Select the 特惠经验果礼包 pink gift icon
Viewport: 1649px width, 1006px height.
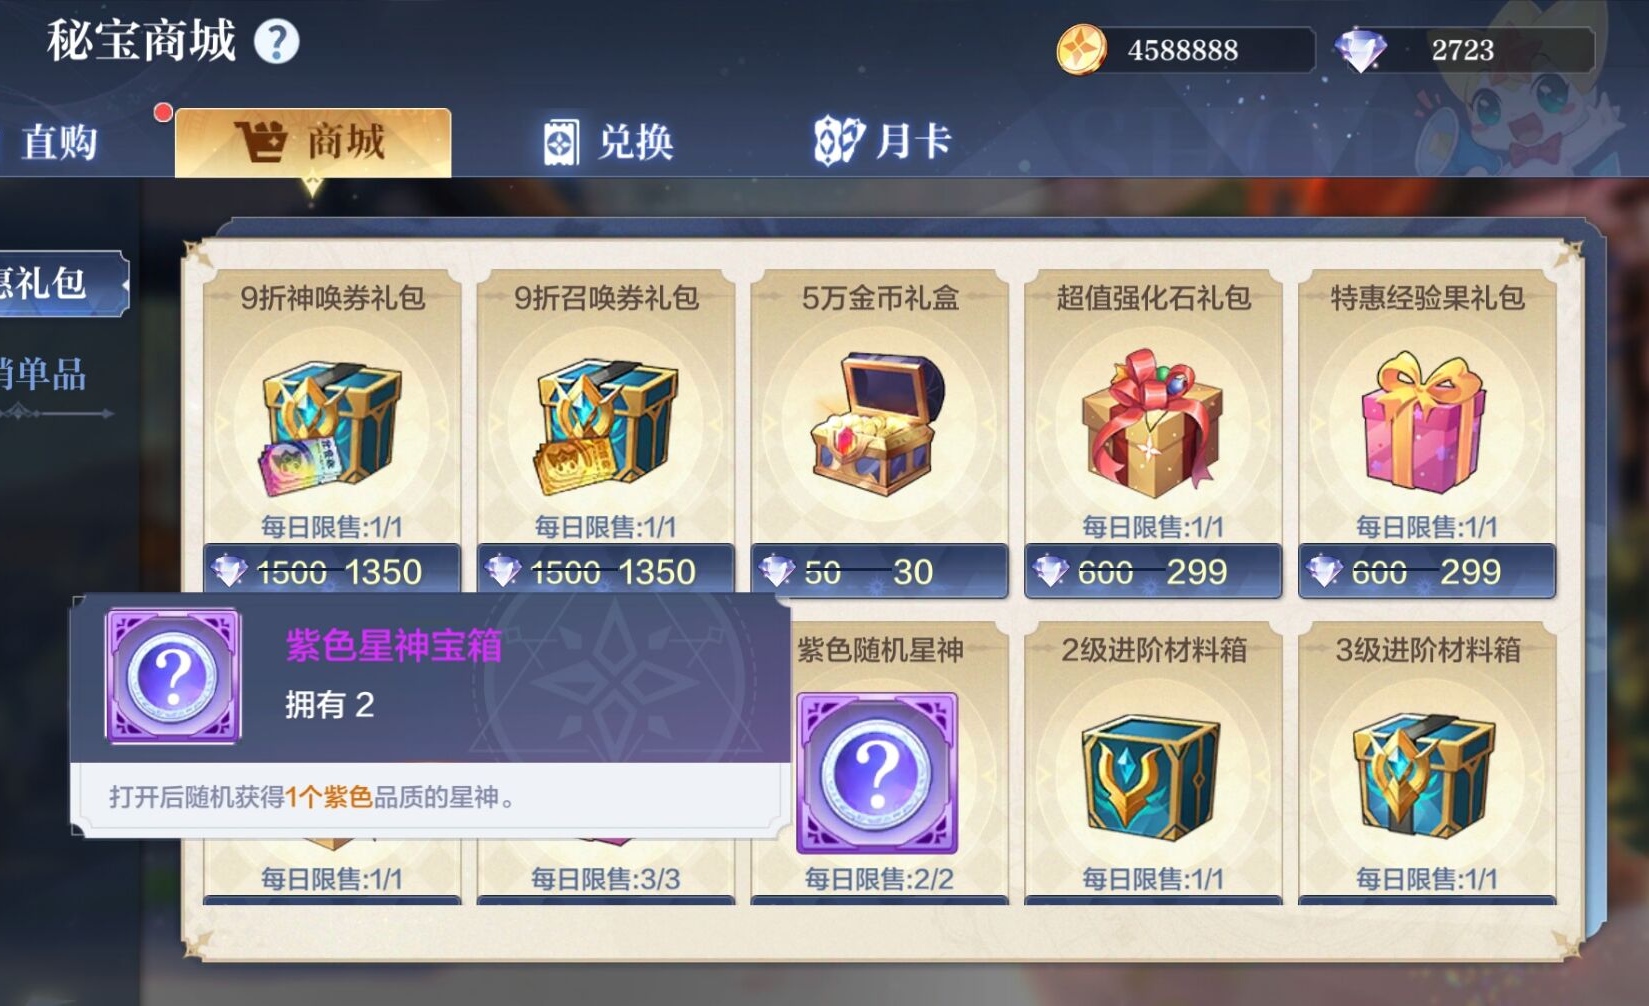pyautogui.click(x=1425, y=422)
